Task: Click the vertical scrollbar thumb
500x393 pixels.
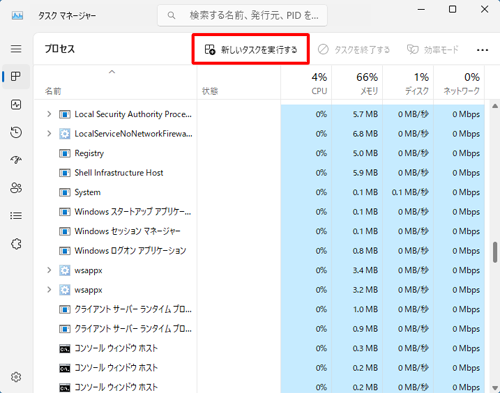Action: (x=495, y=252)
